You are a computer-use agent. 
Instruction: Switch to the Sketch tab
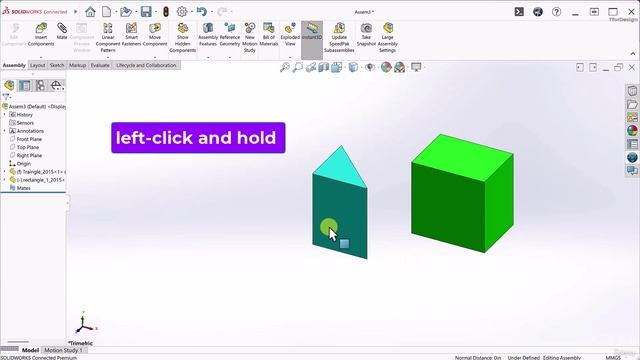point(57,65)
